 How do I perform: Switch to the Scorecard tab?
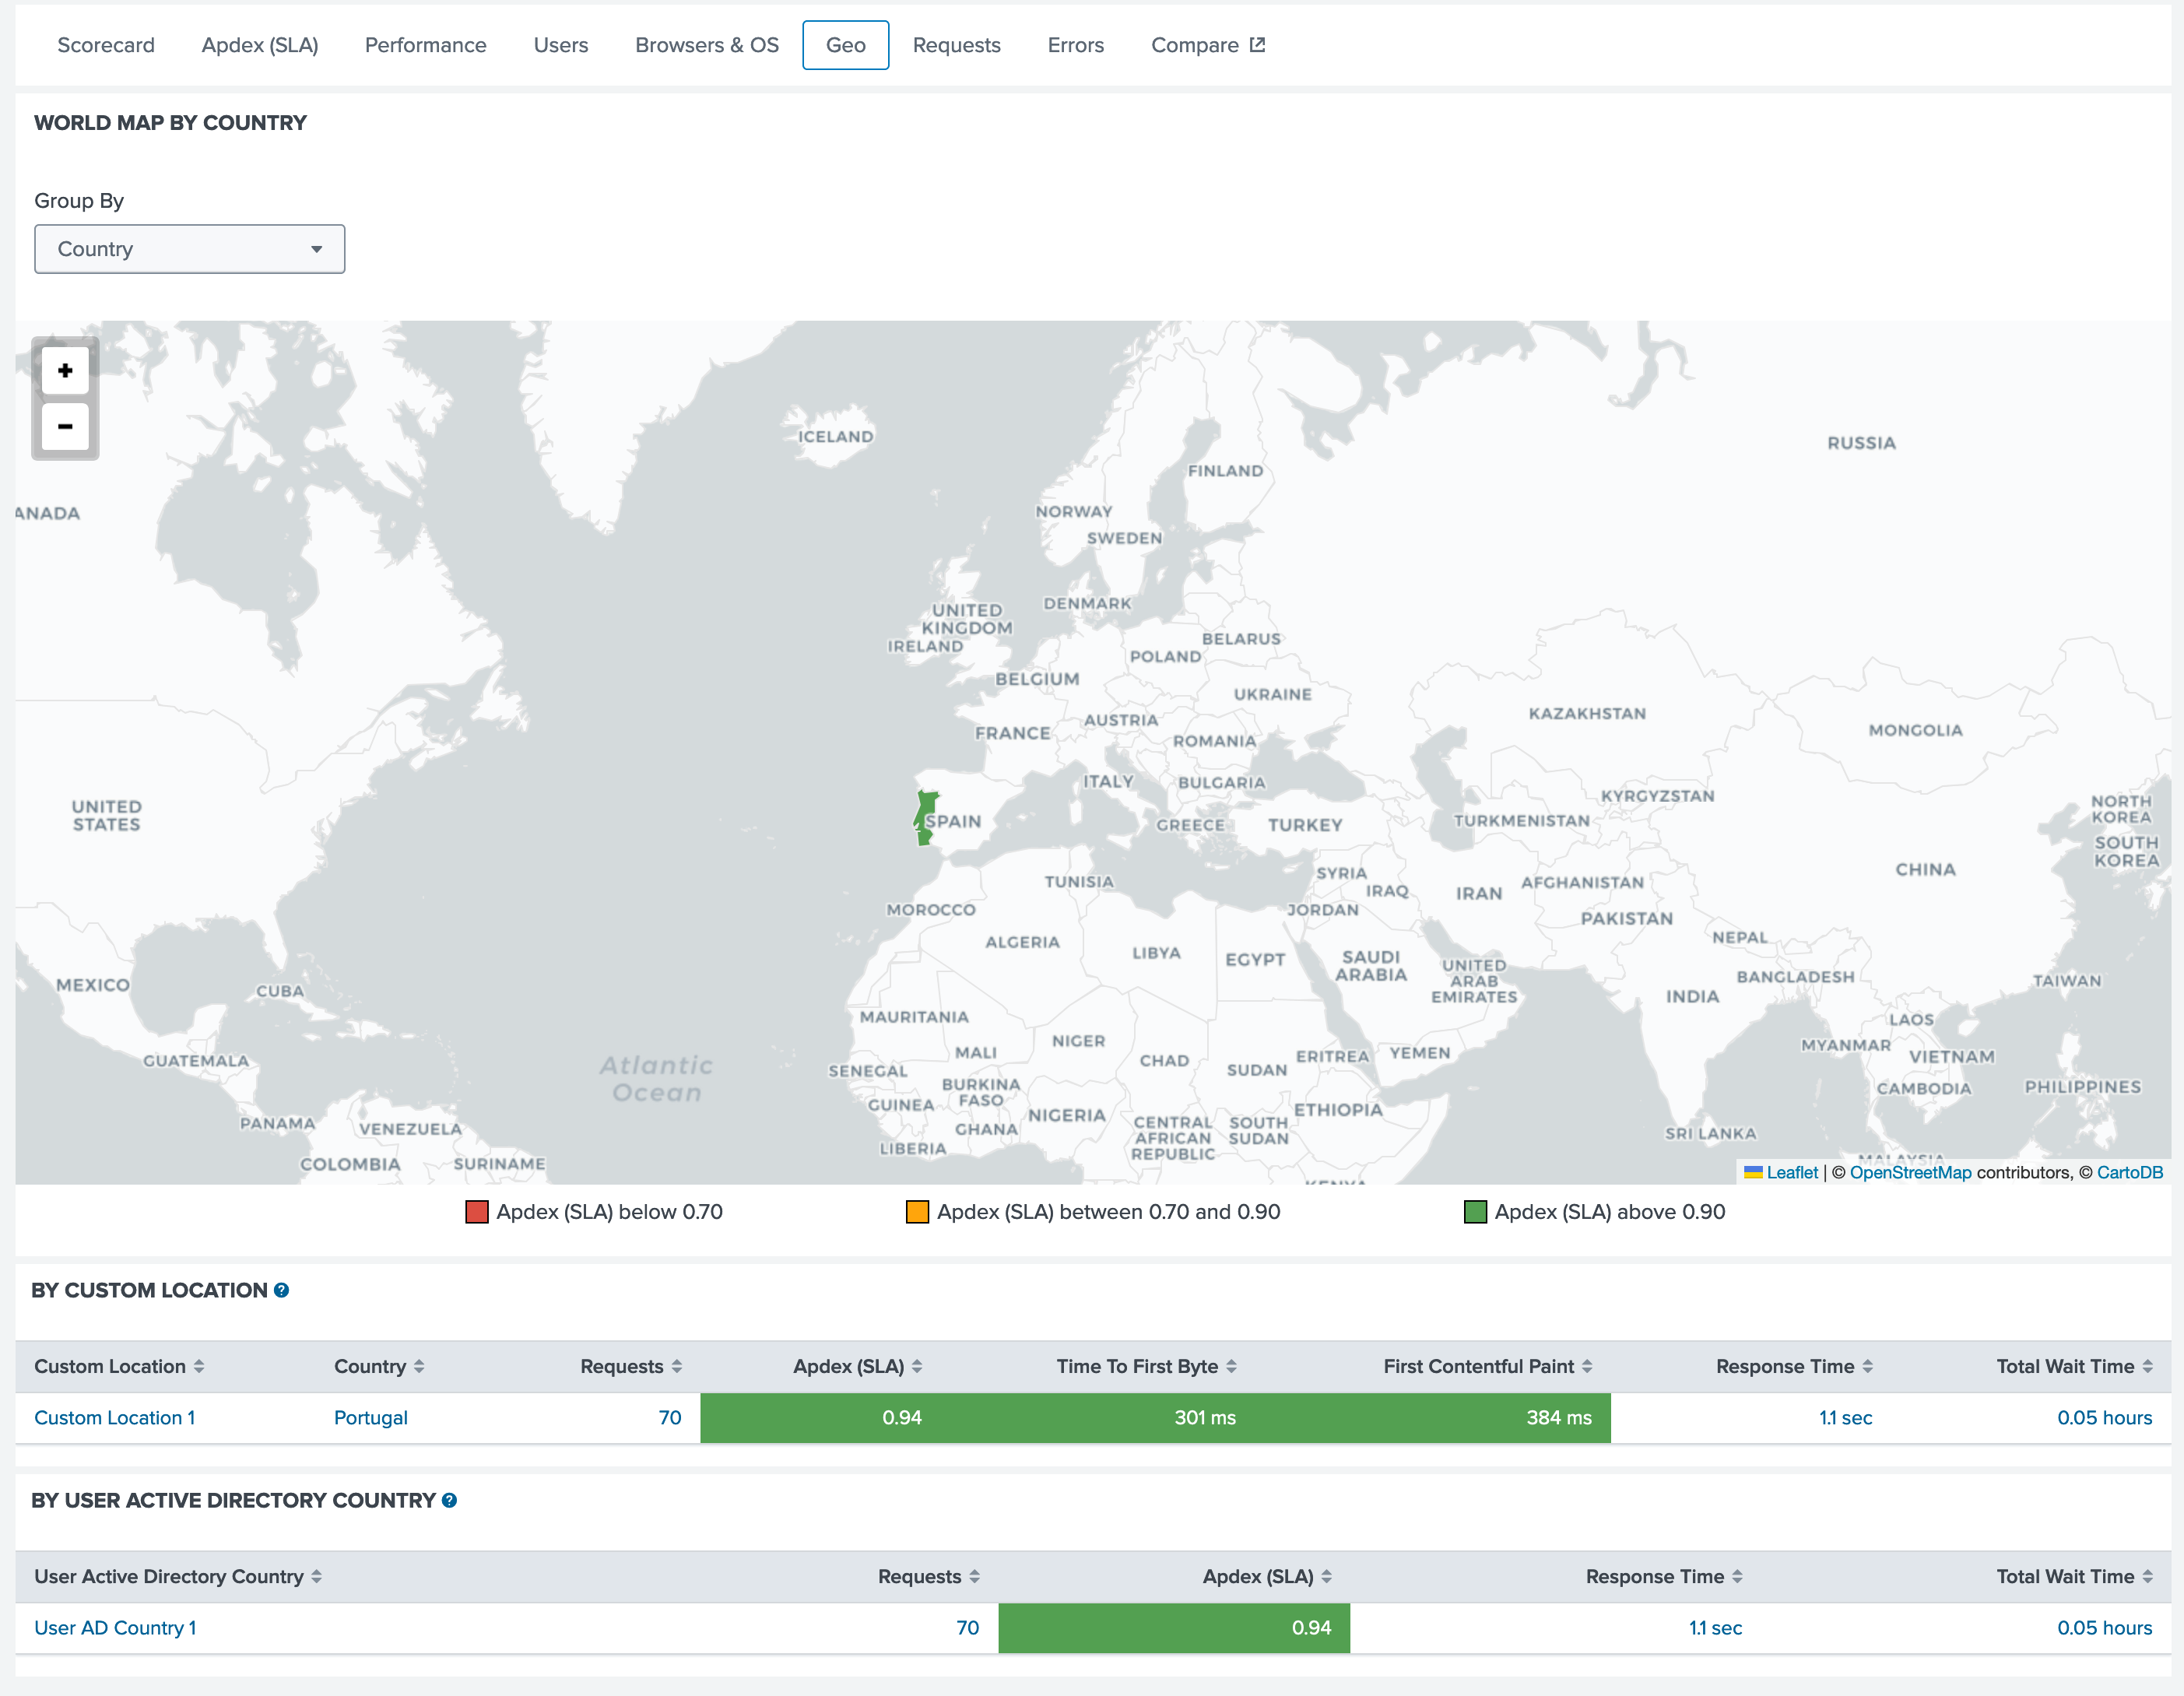click(106, 45)
